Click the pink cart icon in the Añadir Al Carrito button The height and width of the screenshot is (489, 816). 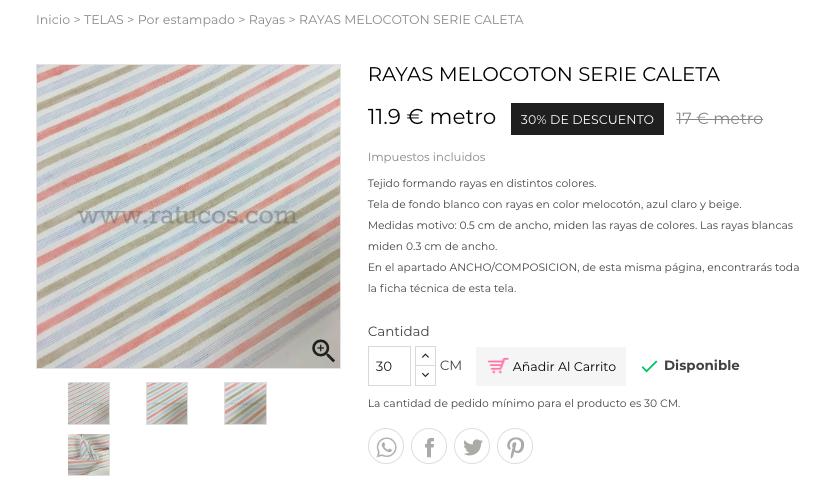498,366
